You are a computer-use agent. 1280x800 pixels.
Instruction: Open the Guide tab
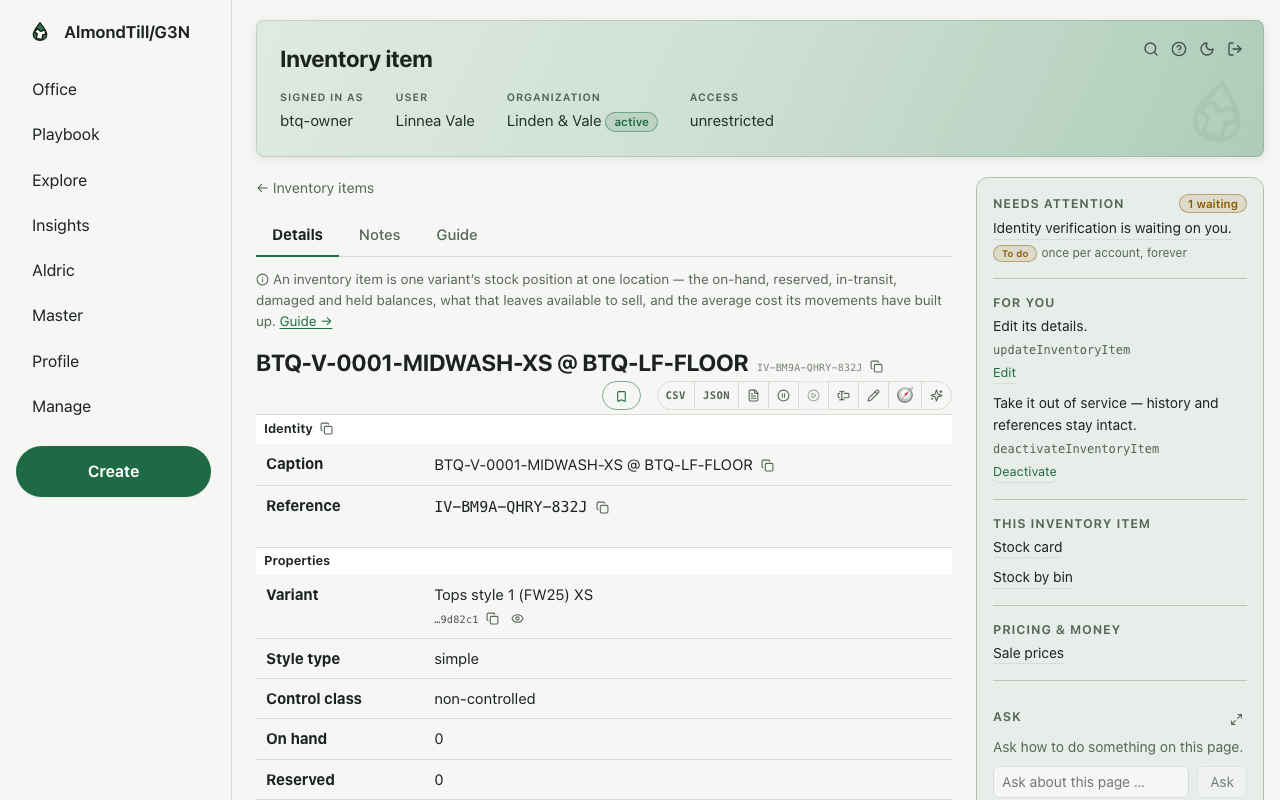point(457,235)
